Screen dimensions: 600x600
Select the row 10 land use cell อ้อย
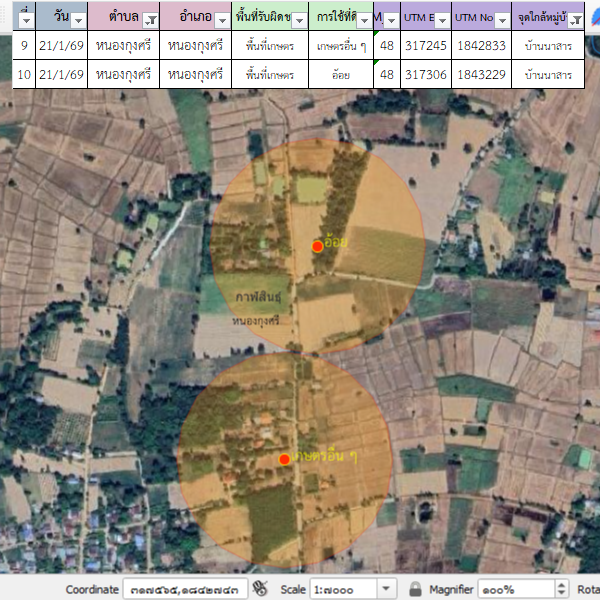337,74
